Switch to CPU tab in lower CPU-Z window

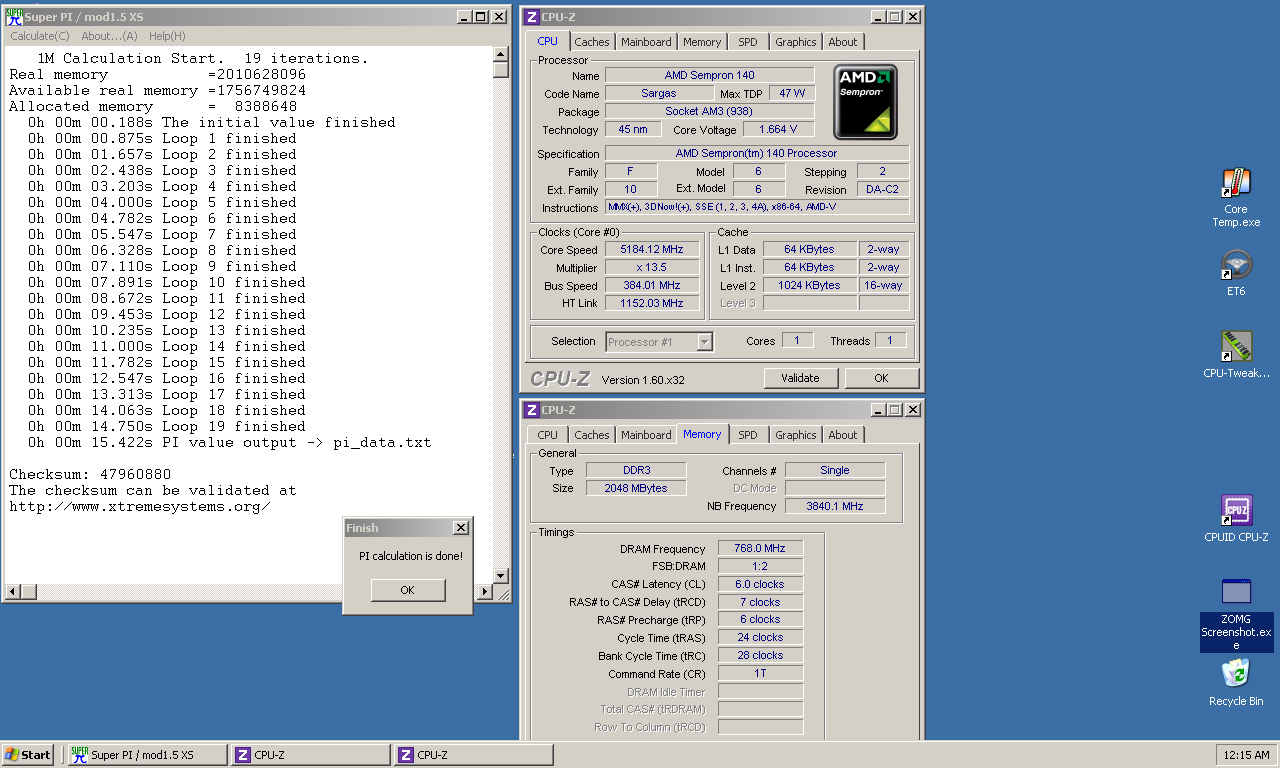pos(547,435)
